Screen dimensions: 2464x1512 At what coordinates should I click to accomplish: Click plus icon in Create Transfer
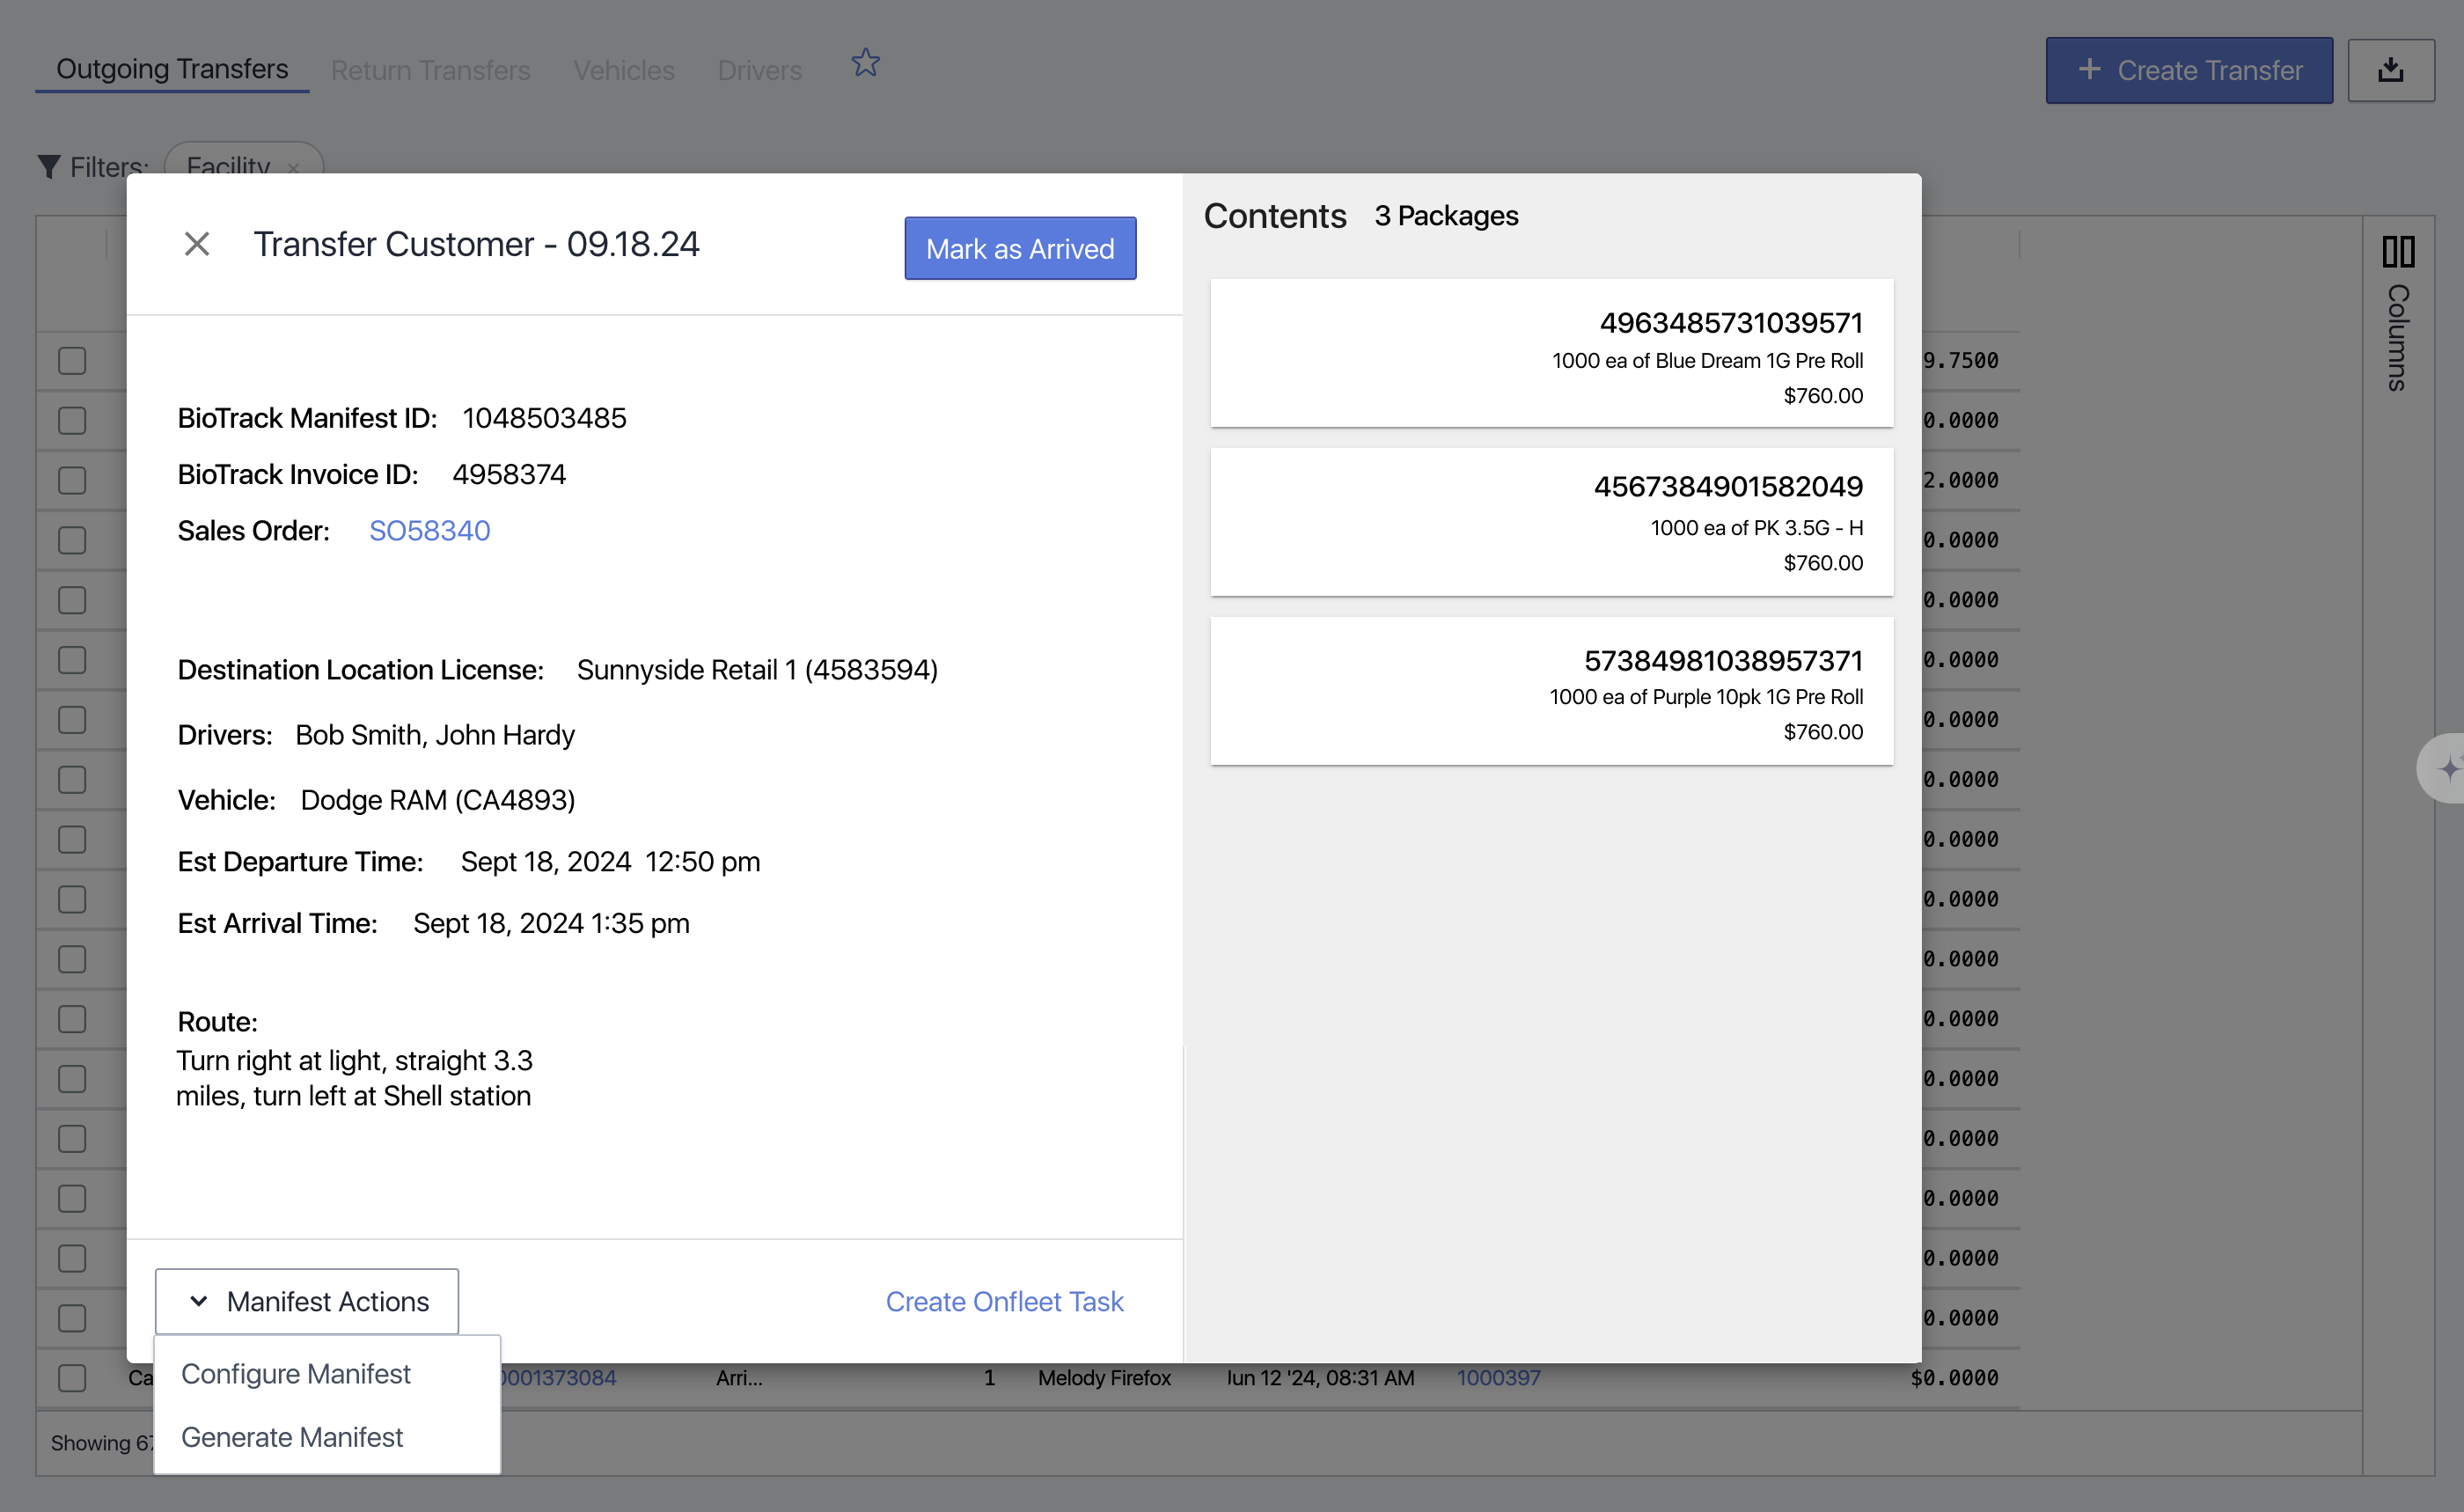2089,69
